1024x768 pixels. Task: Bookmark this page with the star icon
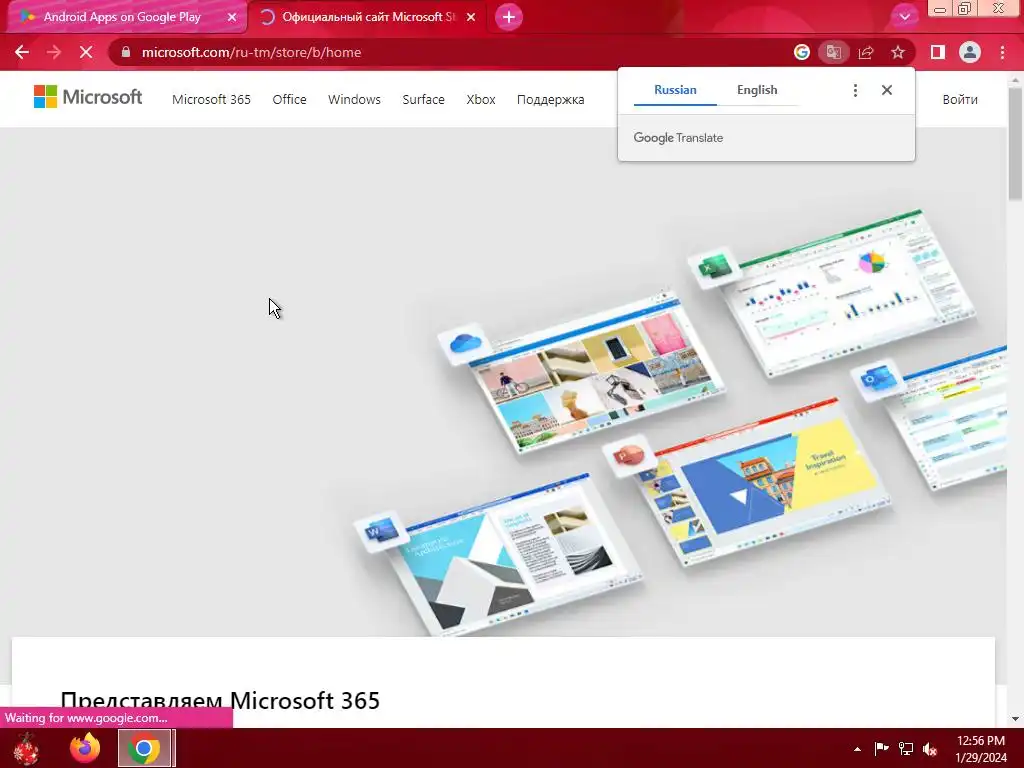click(x=898, y=52)
